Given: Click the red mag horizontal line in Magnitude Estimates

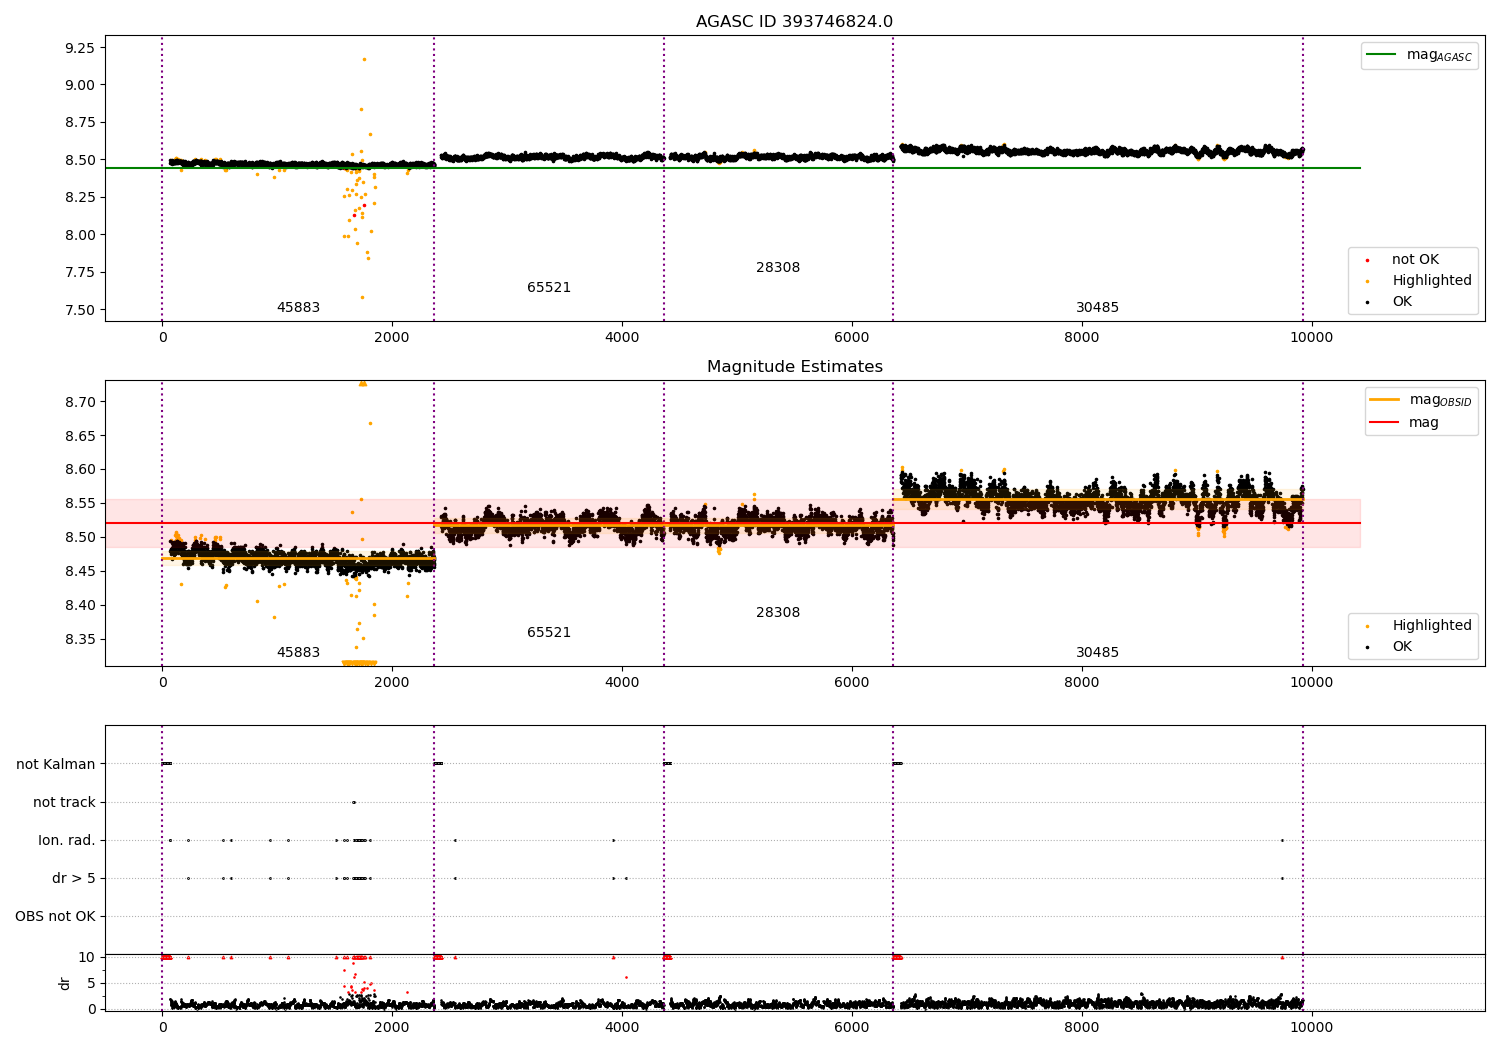Looking at the screenshot, I should tap(732, 523).
